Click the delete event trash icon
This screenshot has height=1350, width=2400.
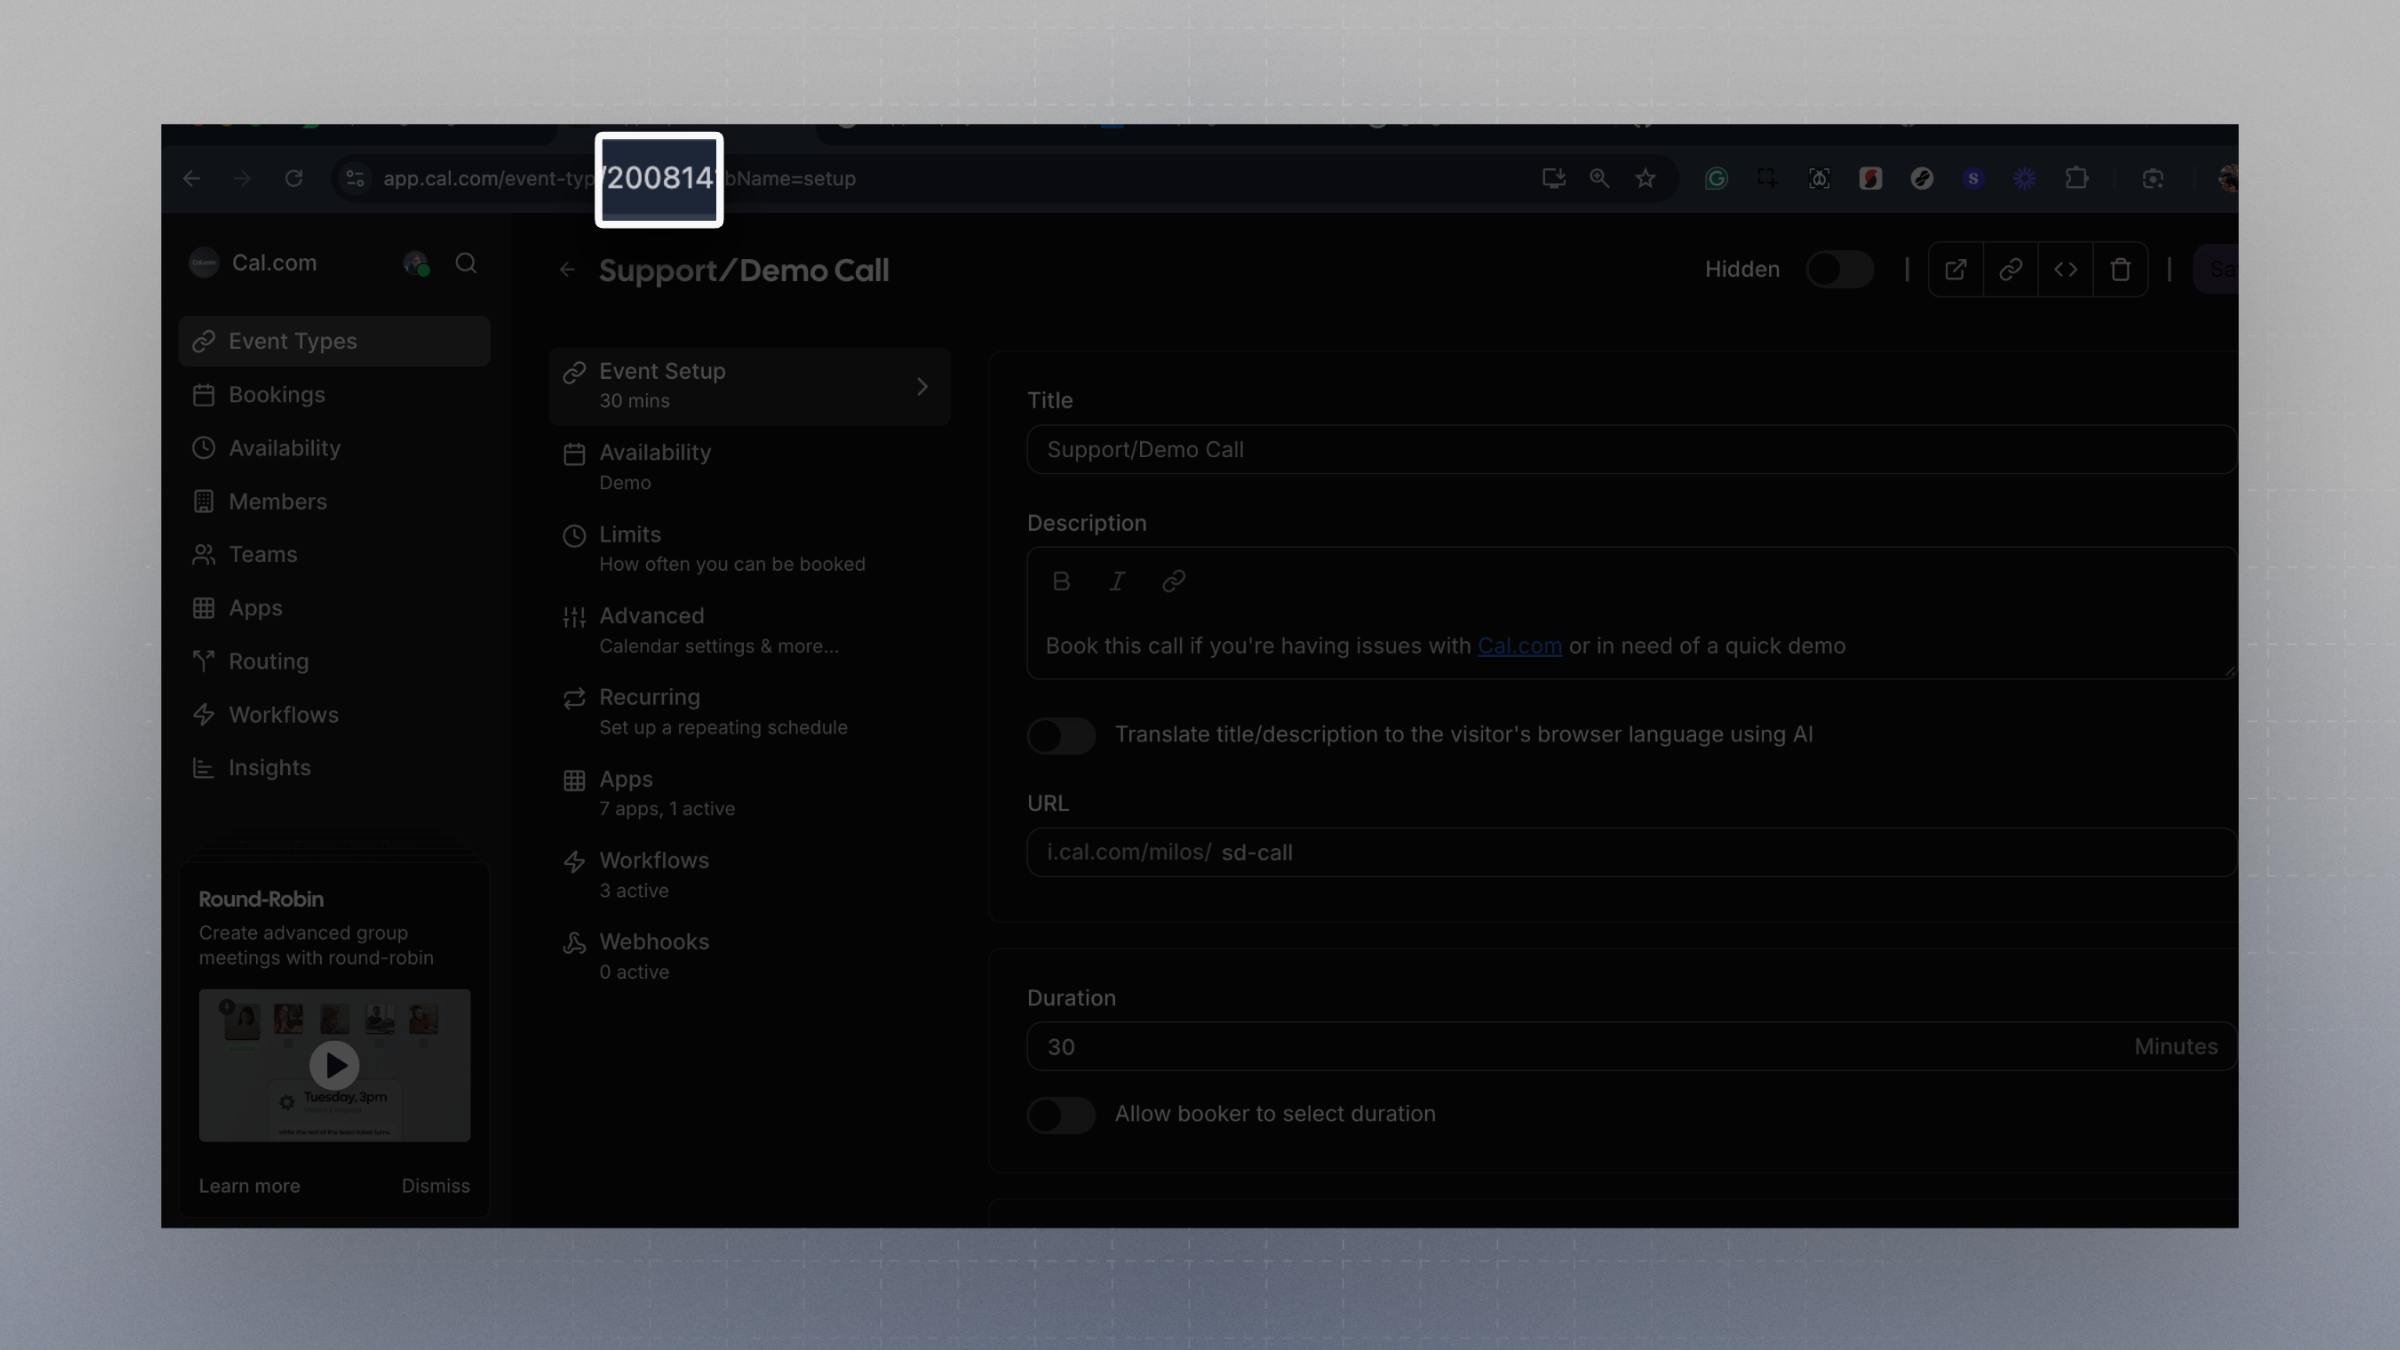(x=2120, y=269)
